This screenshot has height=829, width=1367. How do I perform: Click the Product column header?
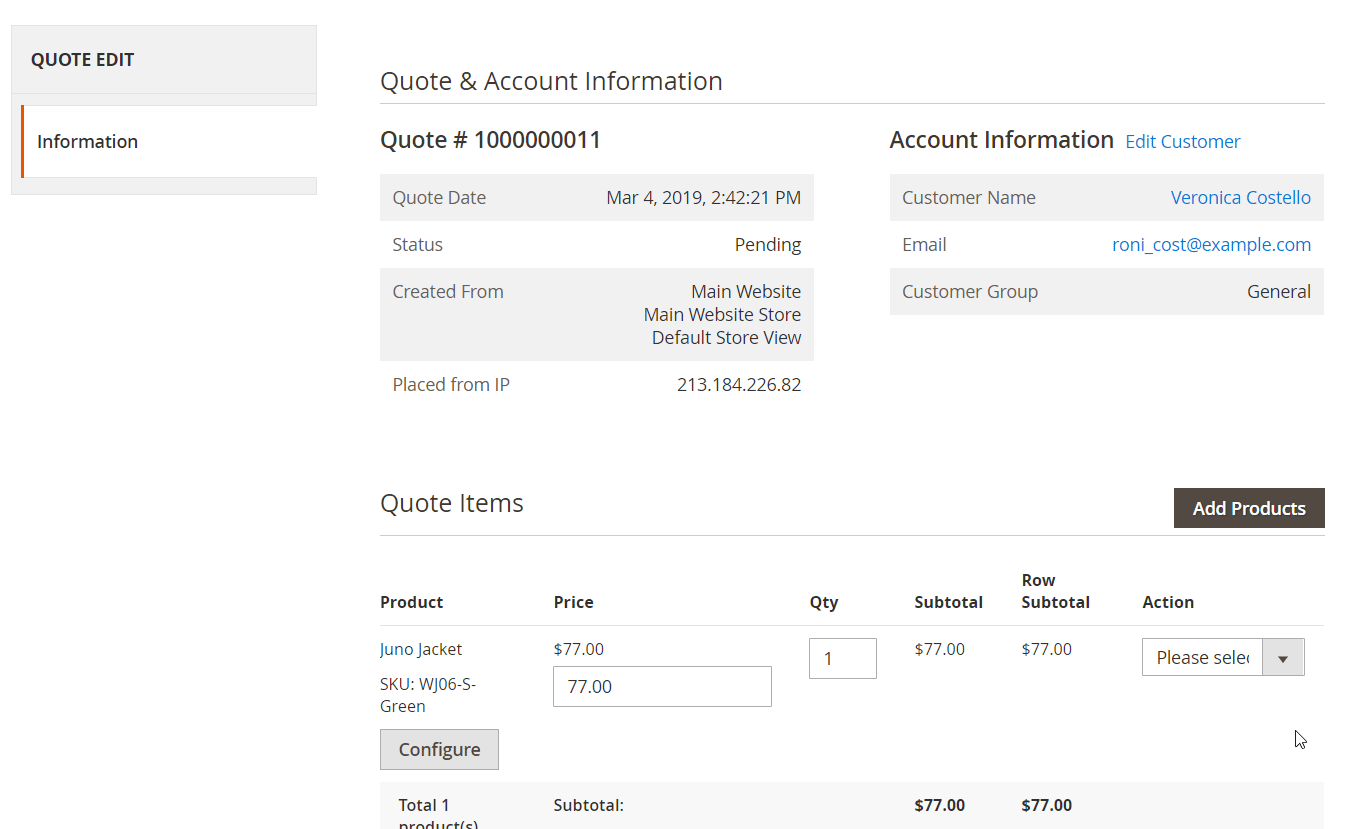(x=412, y=602)
